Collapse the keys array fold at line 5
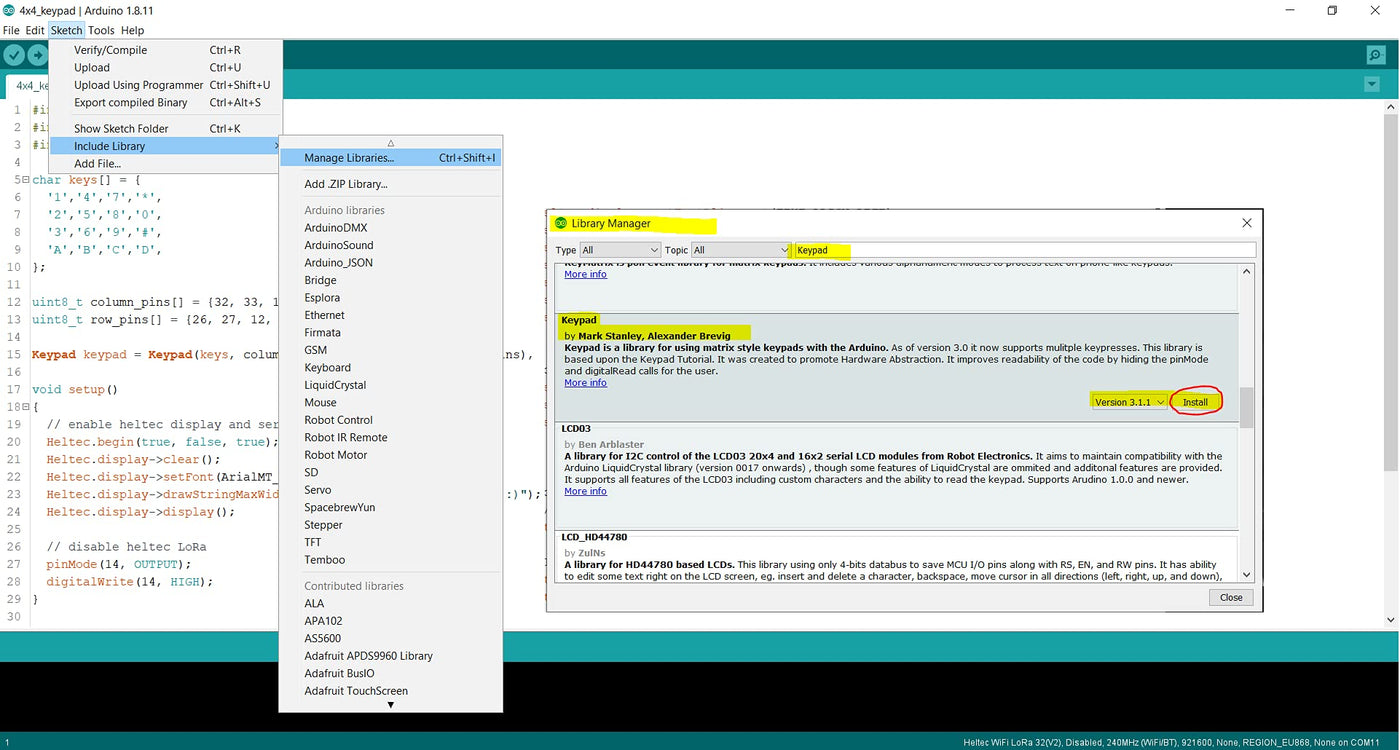 tap(23, 180)
